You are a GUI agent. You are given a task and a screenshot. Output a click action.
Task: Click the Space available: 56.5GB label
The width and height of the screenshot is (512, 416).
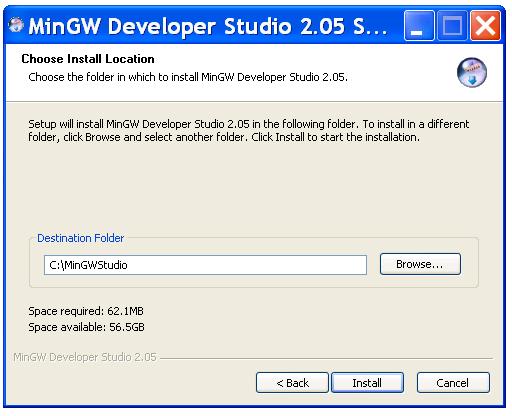pos(86,327)
